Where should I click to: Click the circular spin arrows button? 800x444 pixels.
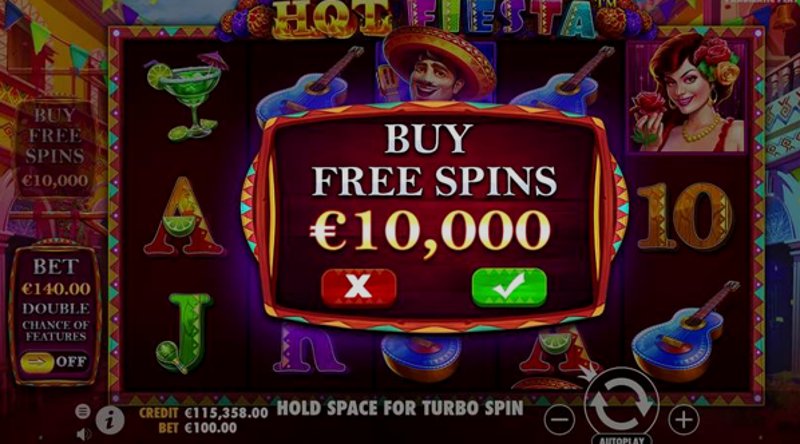[x=621, y=403]
